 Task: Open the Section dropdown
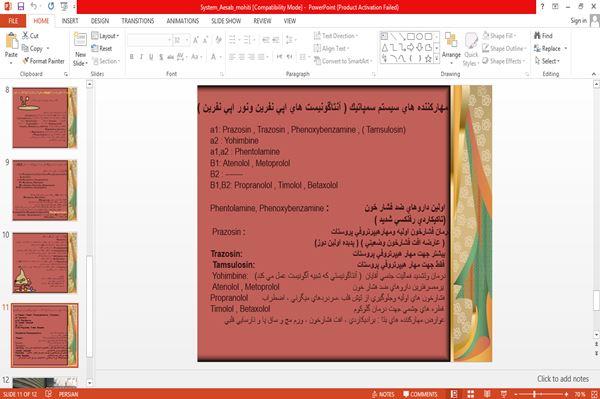tap(106, 61)
